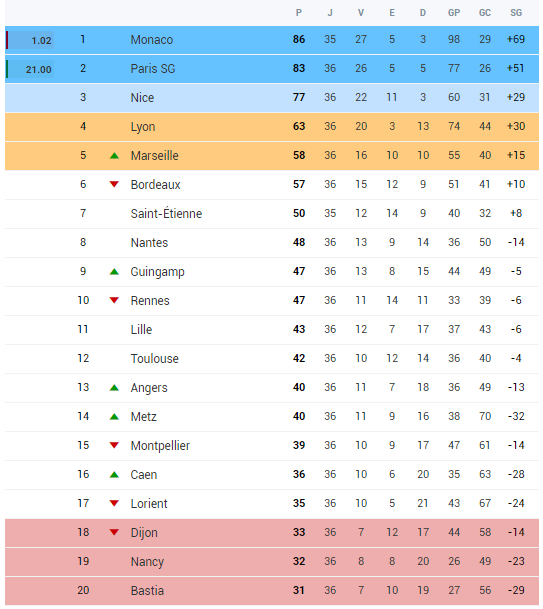Open the Bastia team link
This screenshot has width=543, height=609.
(147, 590)
